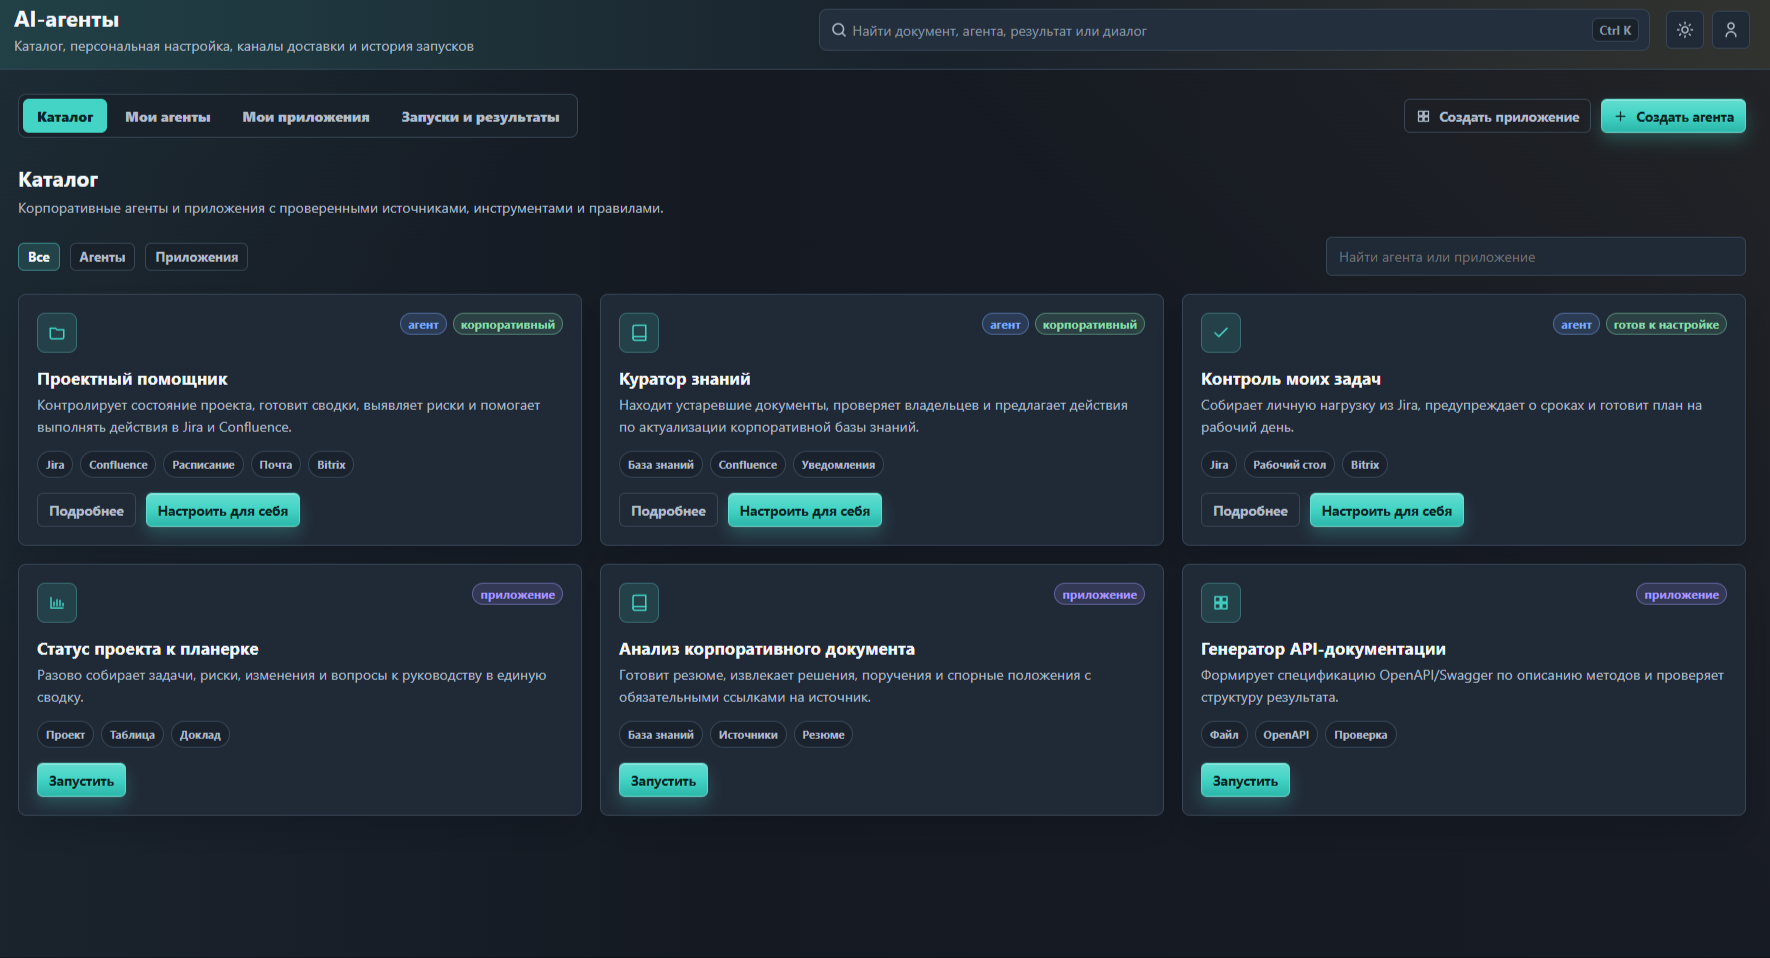Open Подробнее for Проектный помощник
Image resolution: width=1770 pixels, height=958 pixels.
pos(87,510)
